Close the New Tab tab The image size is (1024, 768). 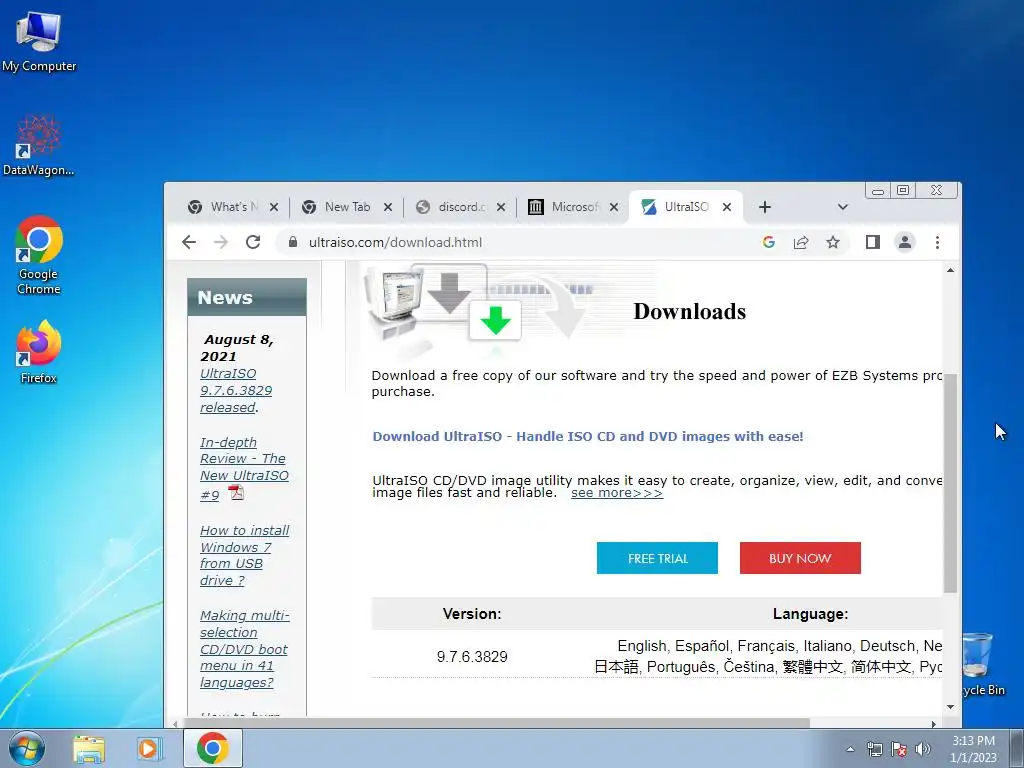pyautogui.click(x=388, y=207)
